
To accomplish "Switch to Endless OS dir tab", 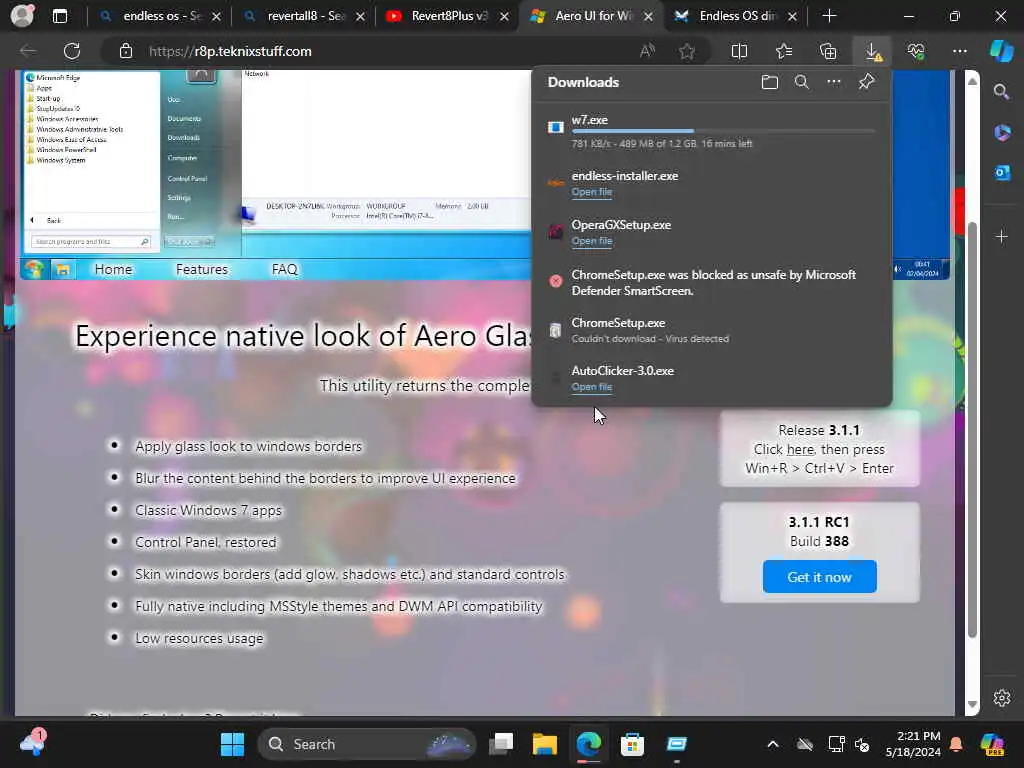I will pyautogui.click(x=736, y=16).
